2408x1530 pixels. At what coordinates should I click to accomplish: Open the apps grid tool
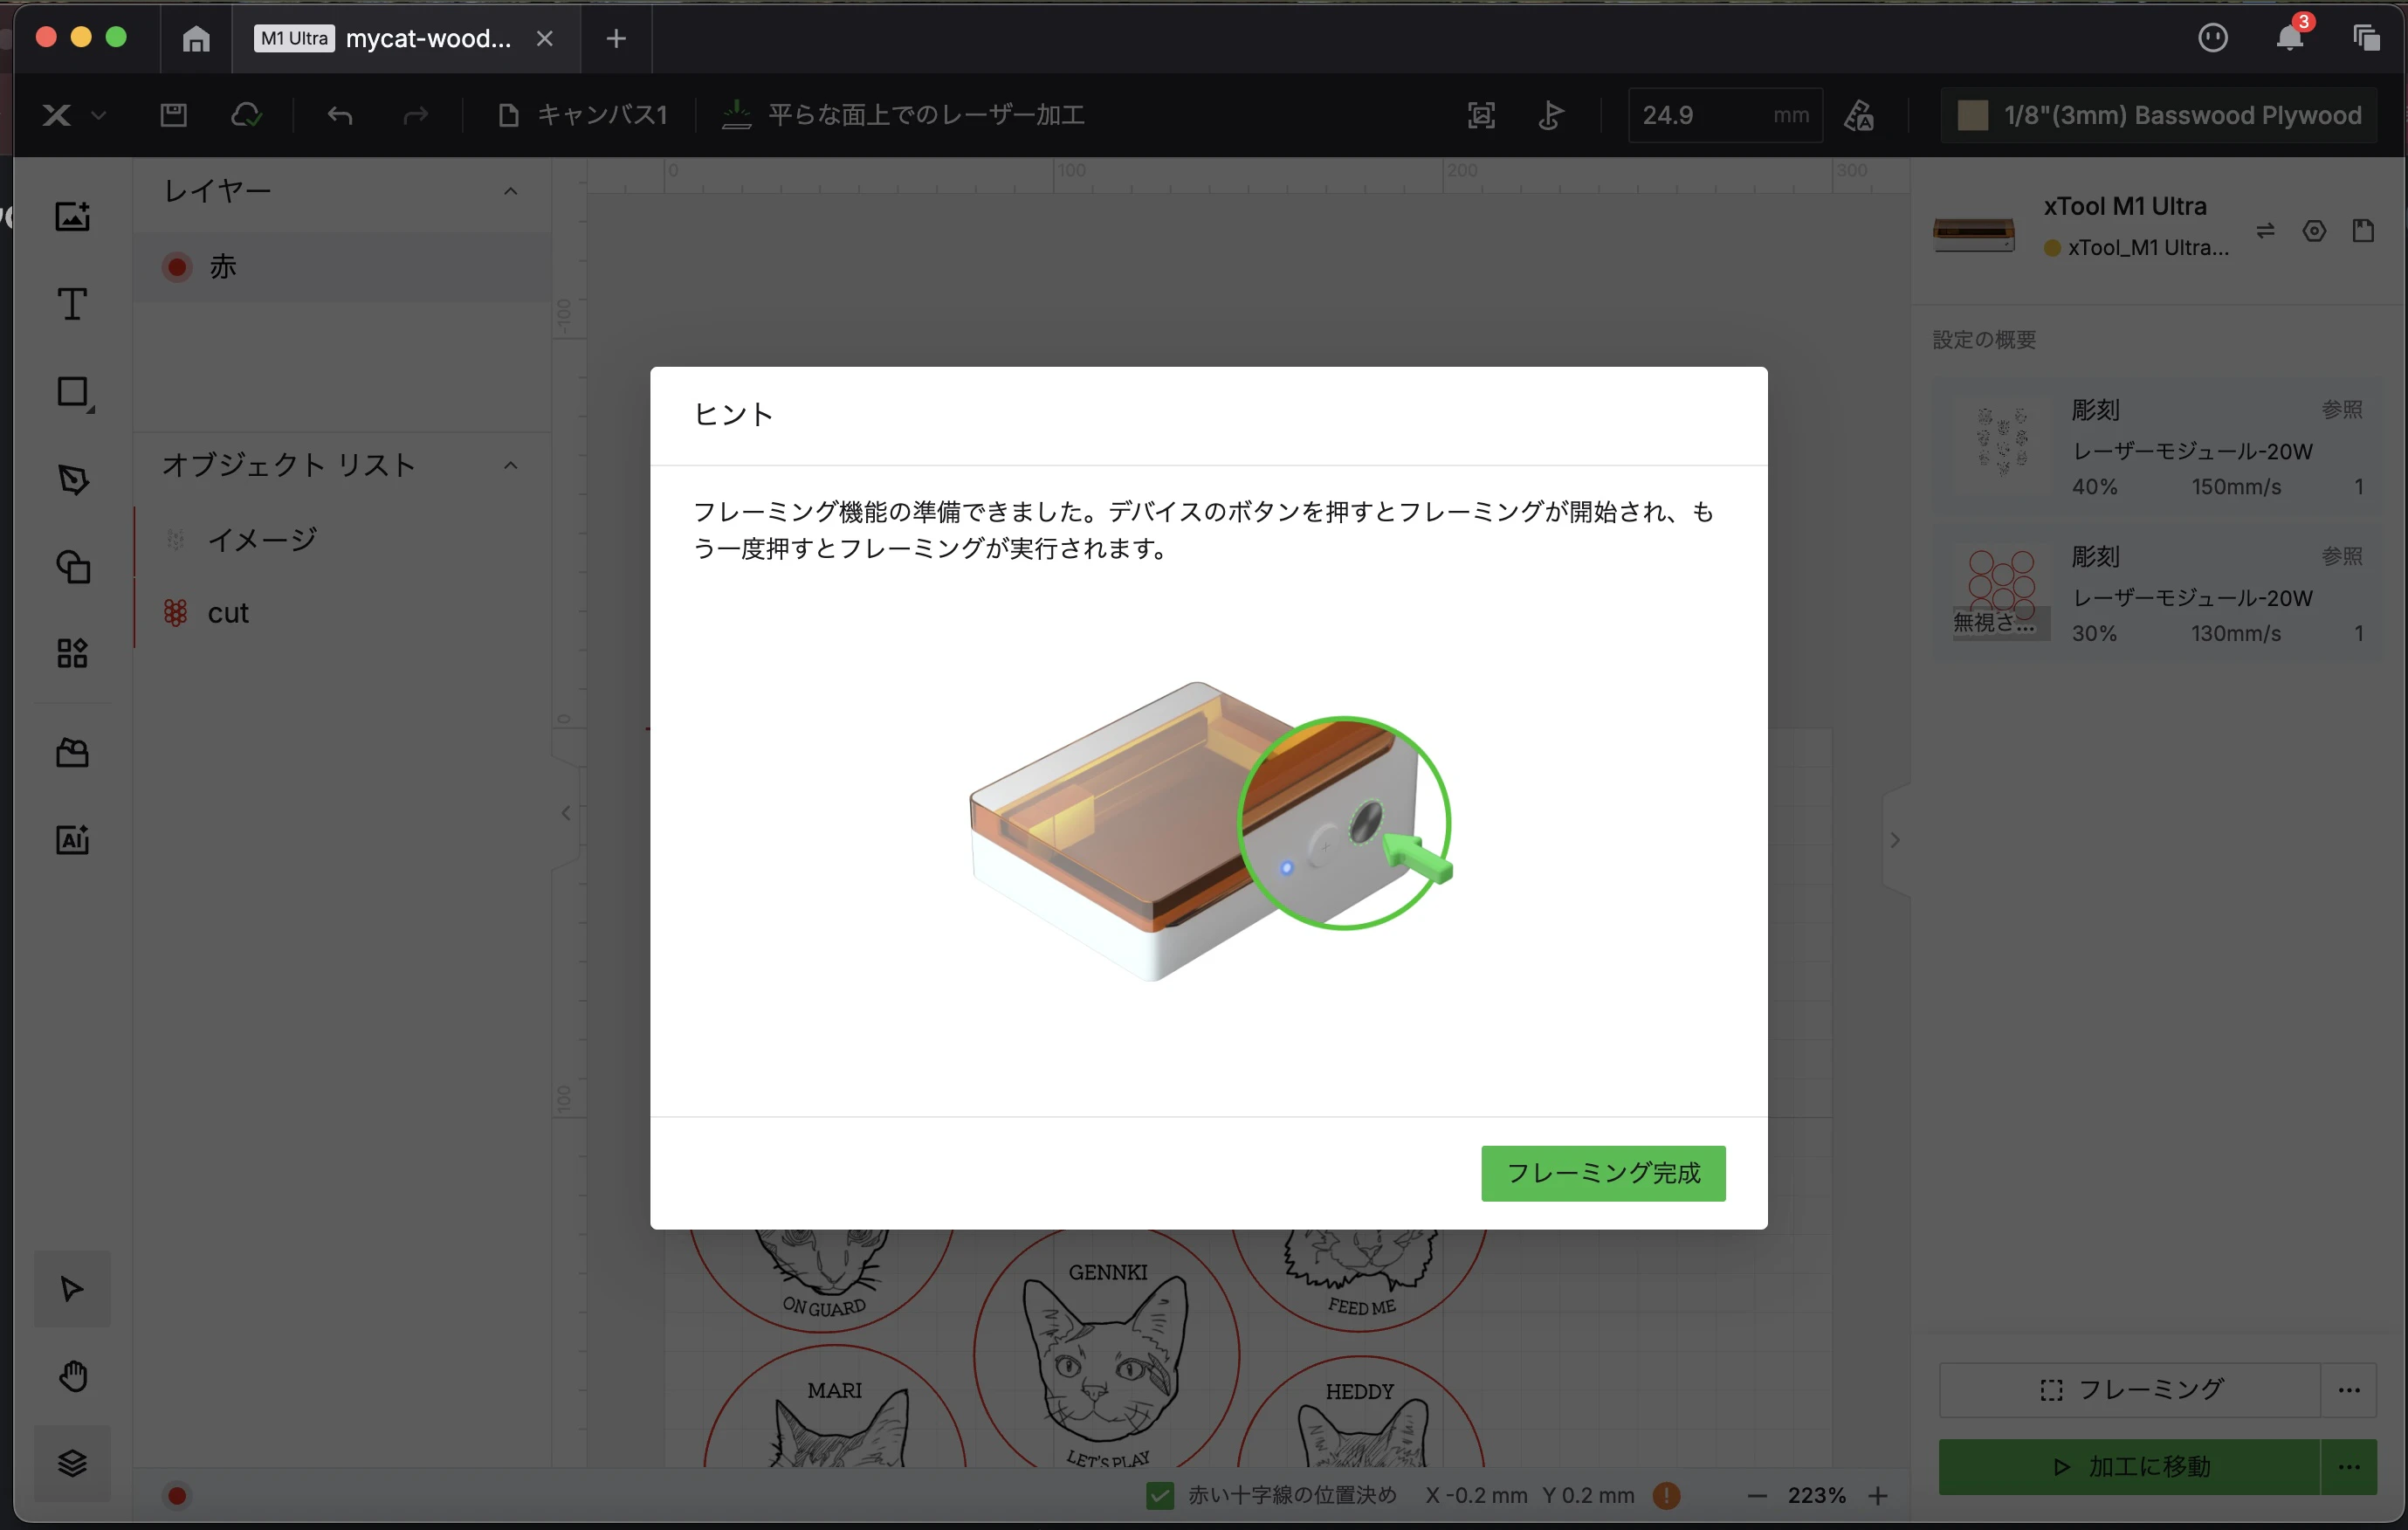click(x=72, y=654)
